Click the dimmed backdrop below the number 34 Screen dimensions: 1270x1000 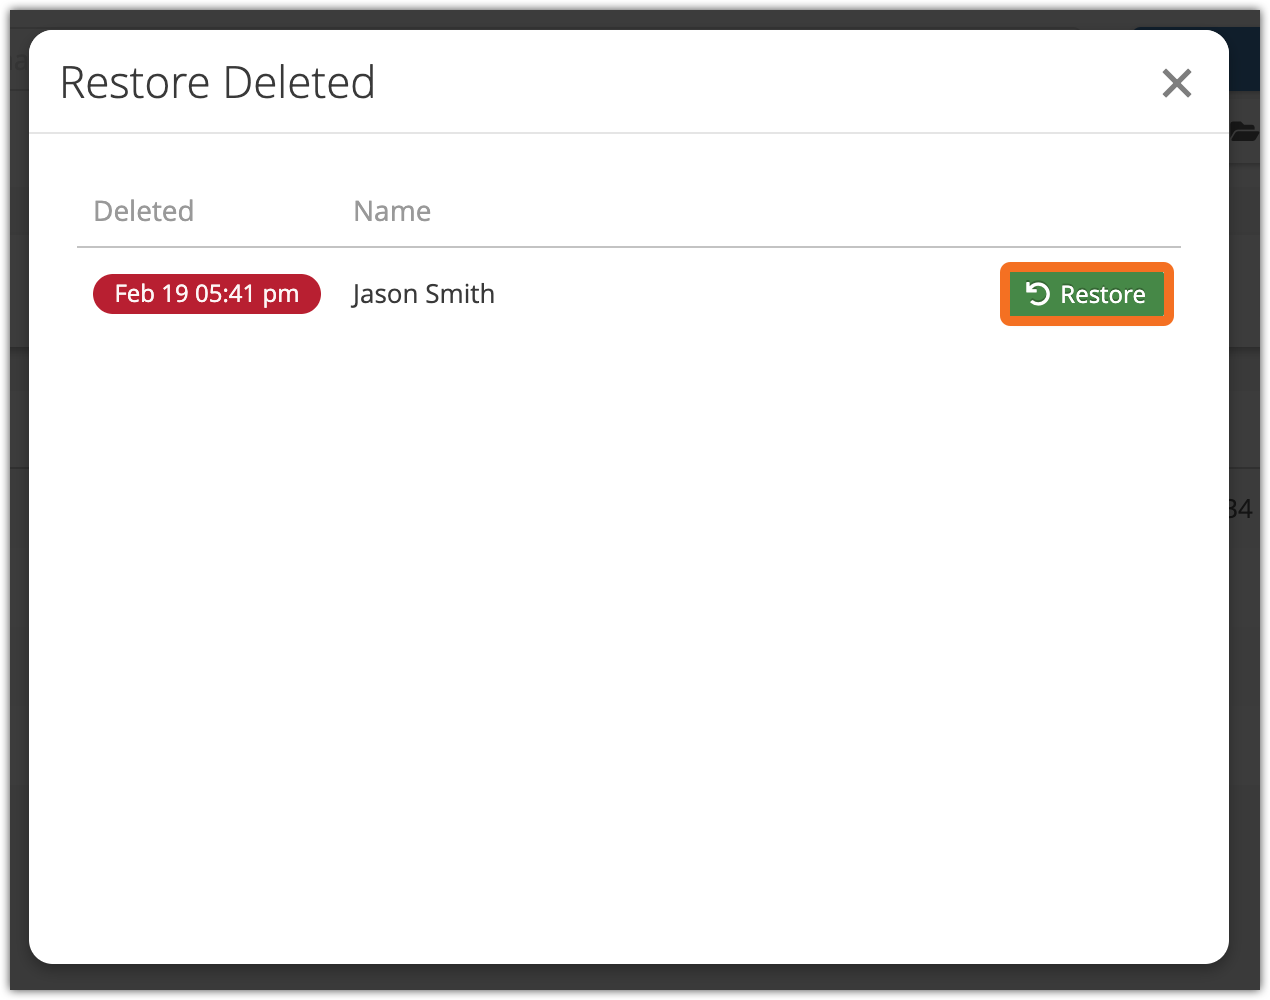point(1244,700)
